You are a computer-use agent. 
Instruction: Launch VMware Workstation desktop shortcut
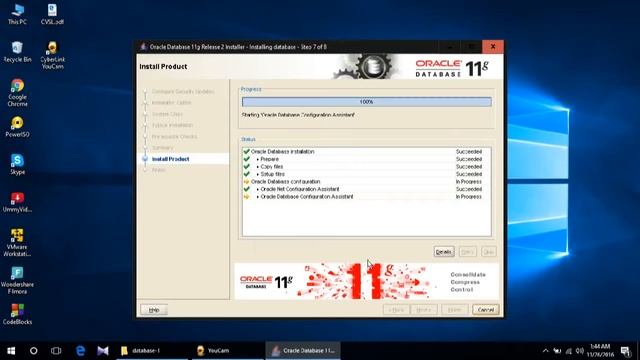click(17, 242)
